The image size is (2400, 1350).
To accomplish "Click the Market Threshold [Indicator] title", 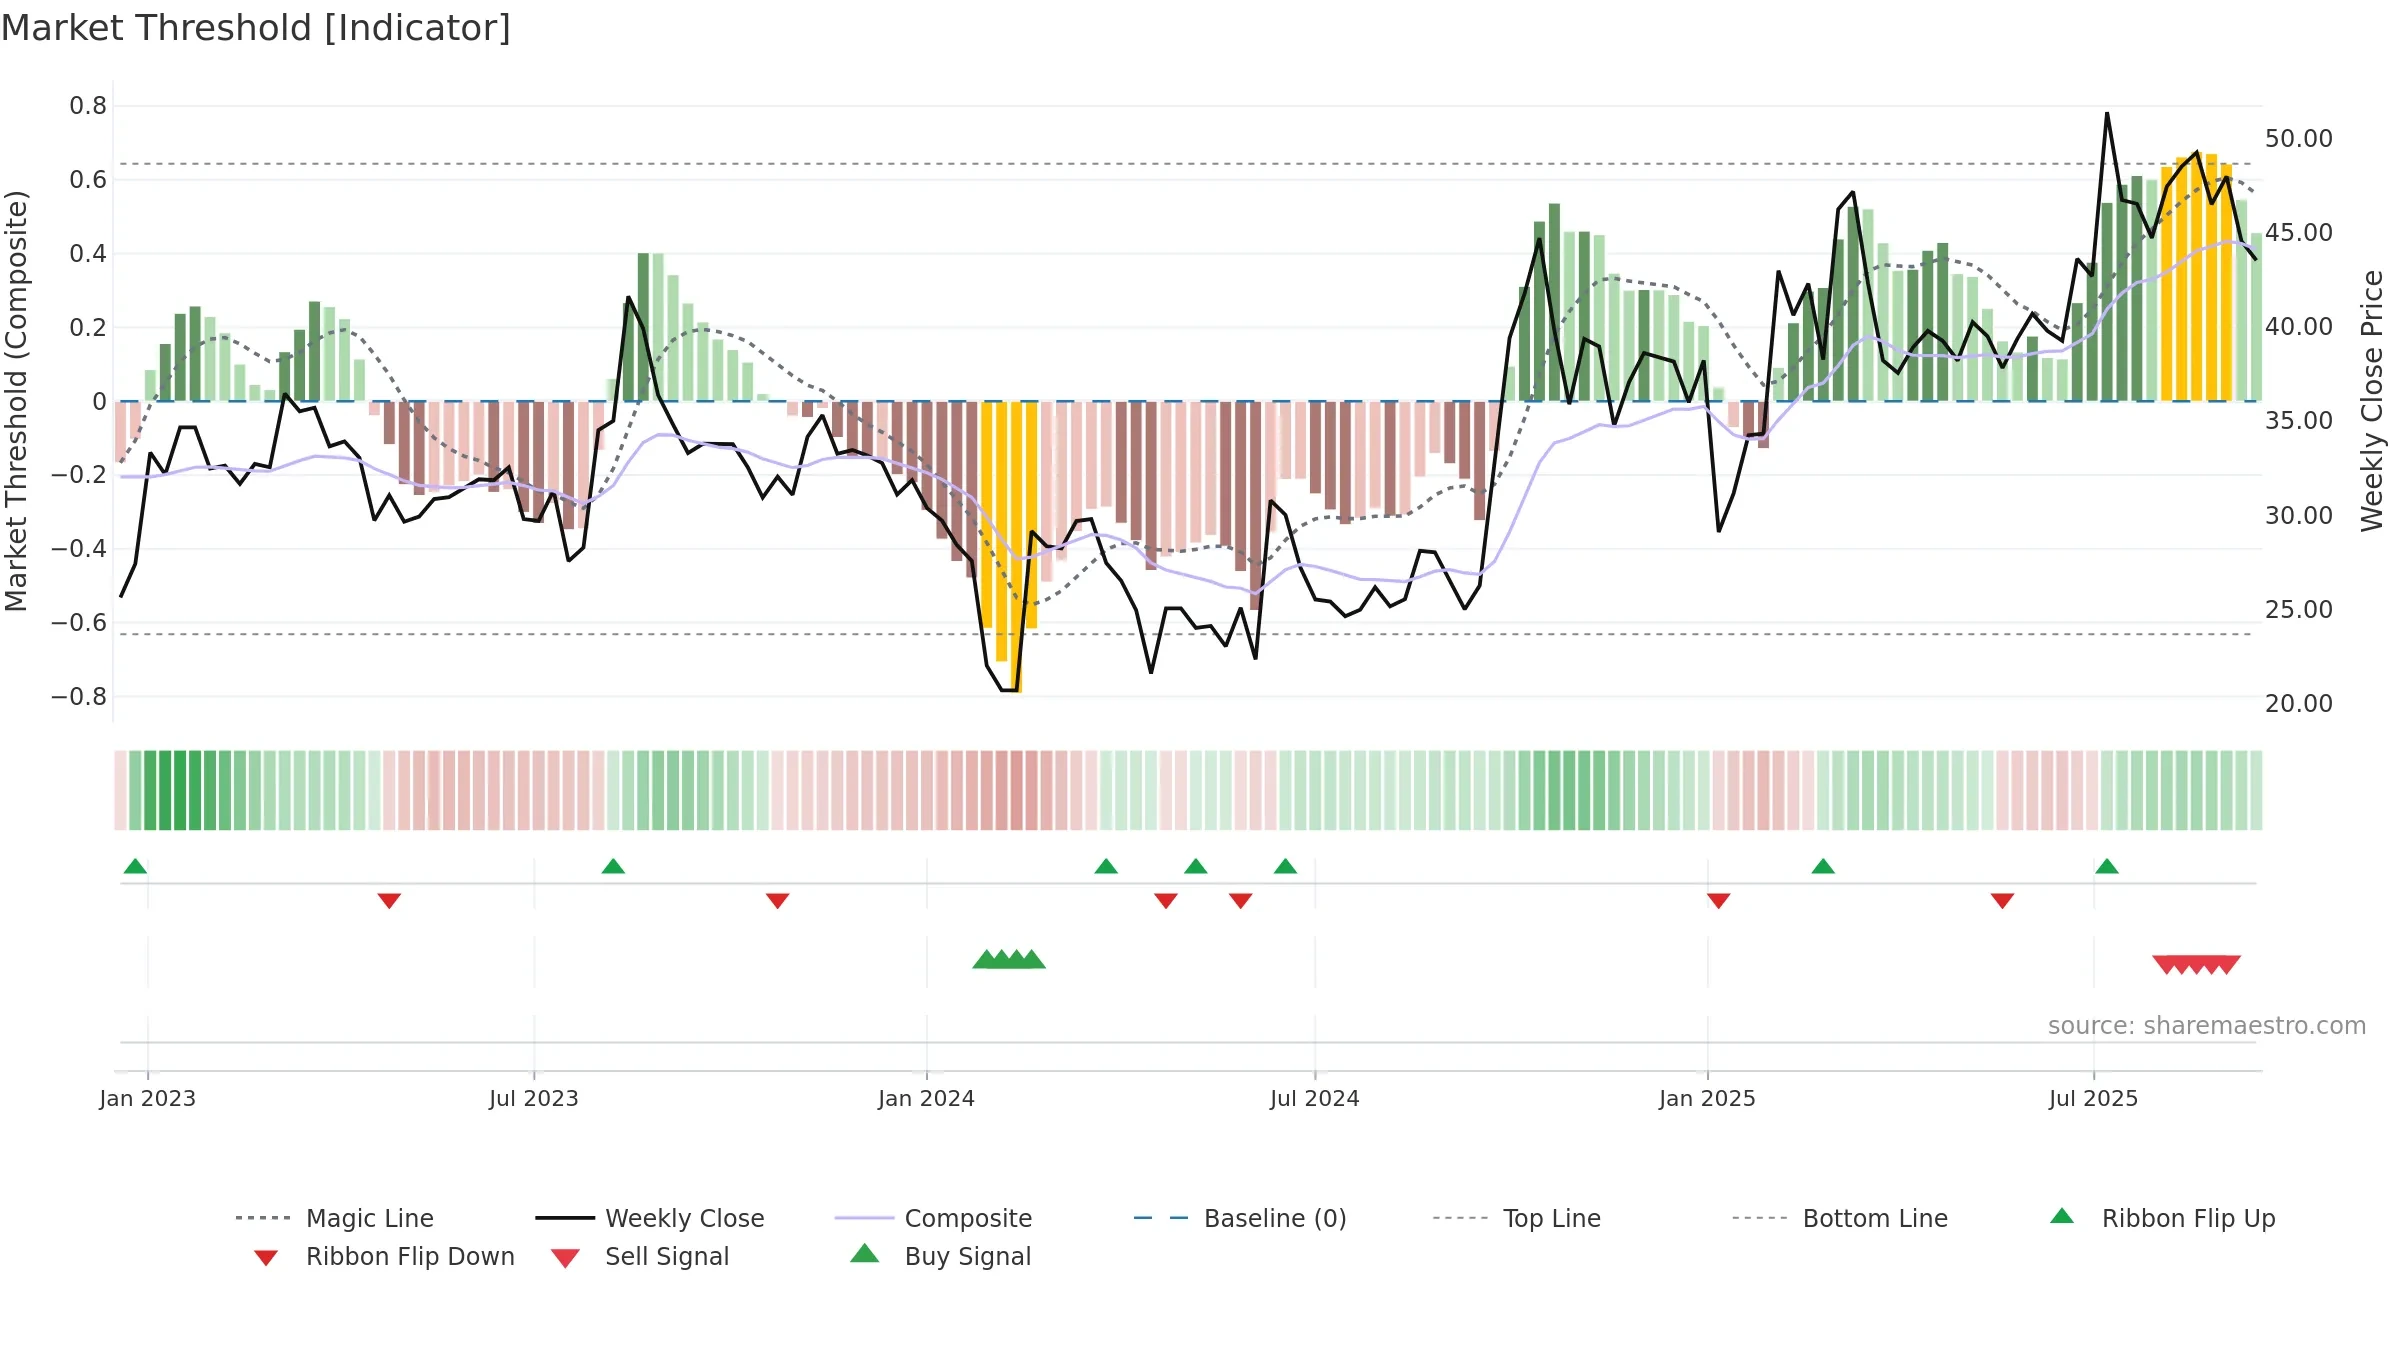I will point(256,28).
